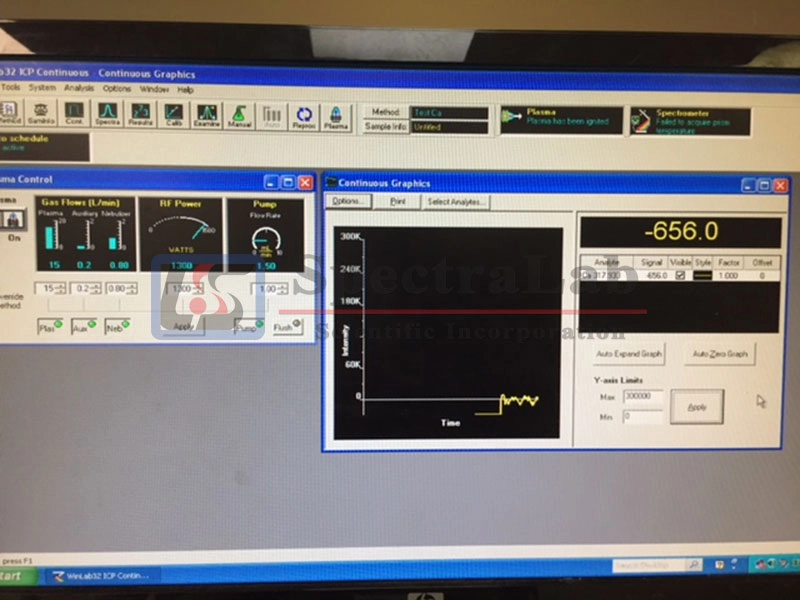Click the Reproc toolbar icon
The height and width of the screenshot is (600, 800).
coord(304,115)
